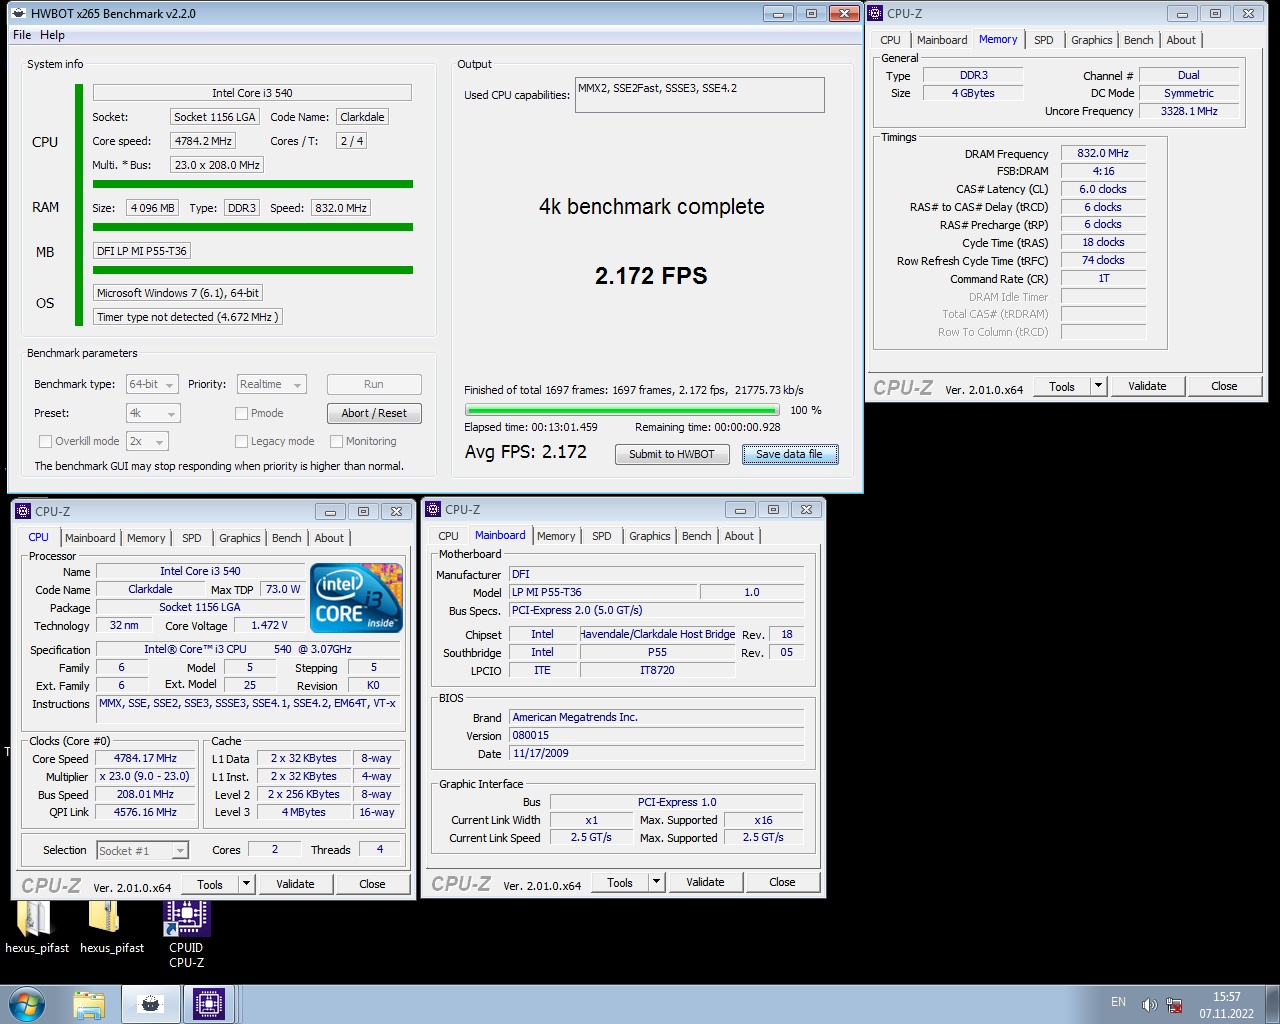This screenshot has height=1024, width=1280.
Task: Click the Core Speed 4784.17 MHz value
Action: click(145, 758)
